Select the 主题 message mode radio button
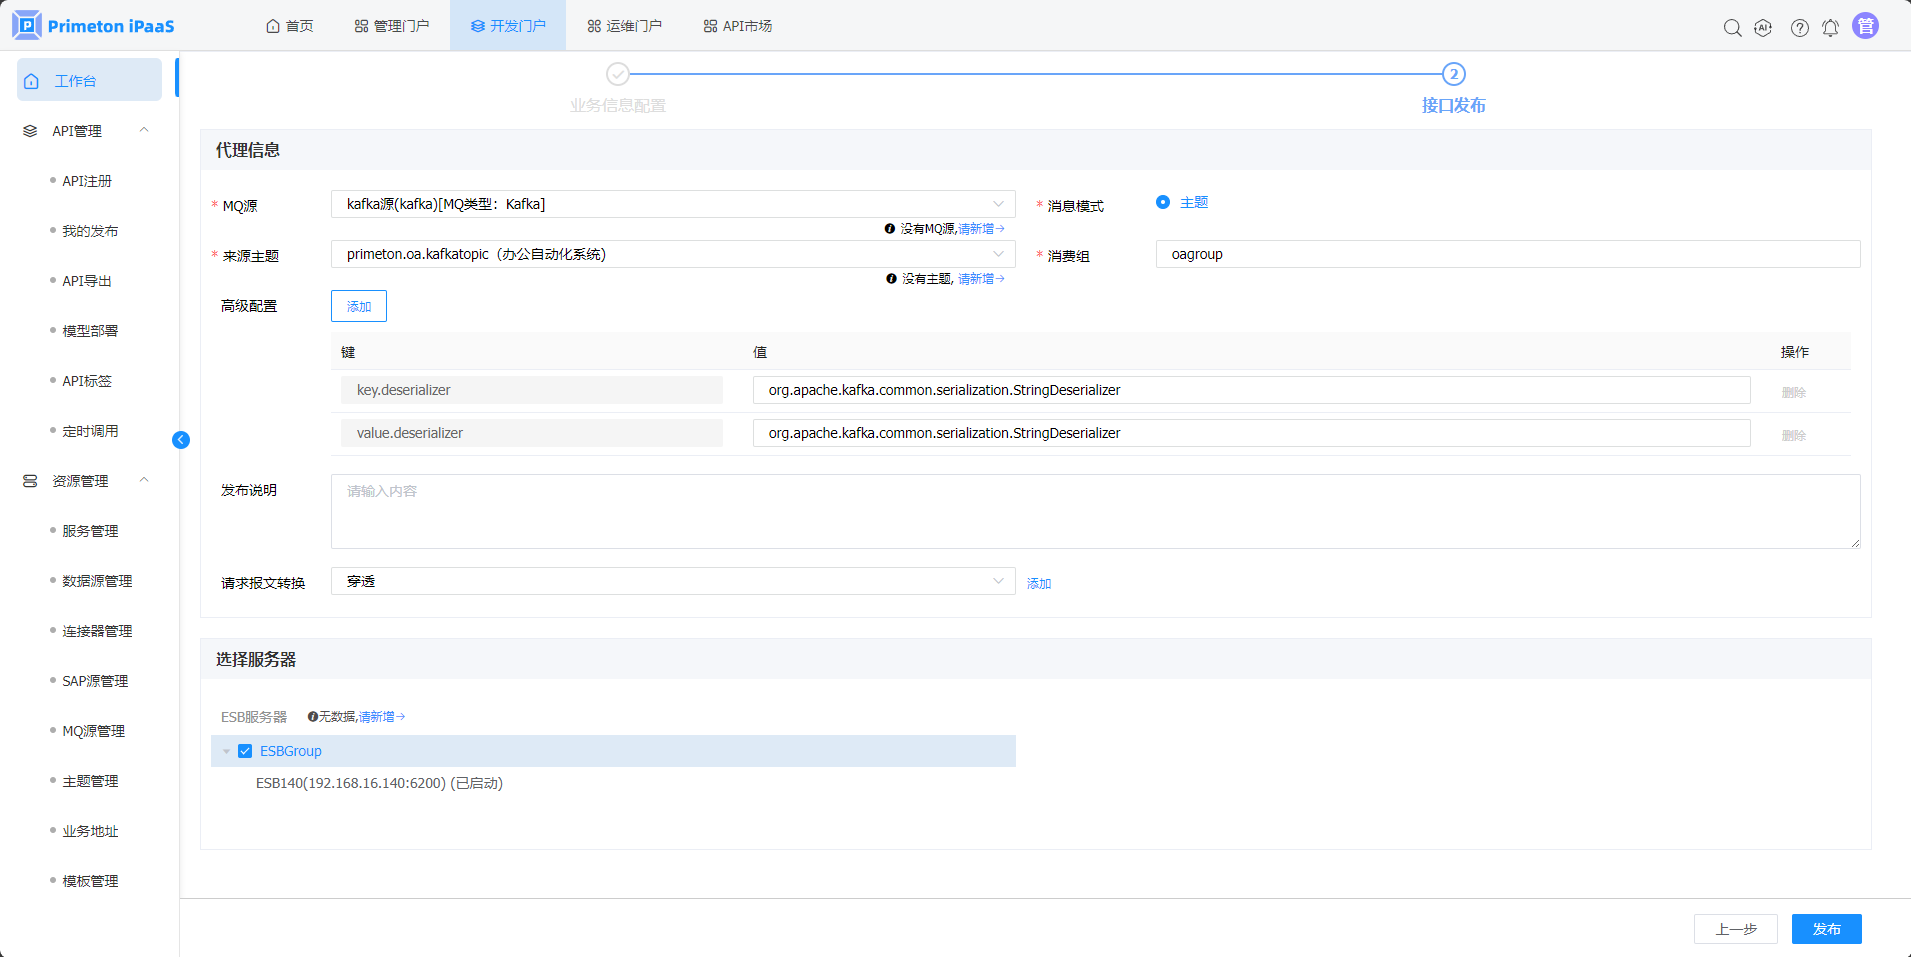 click(1163, 202)
